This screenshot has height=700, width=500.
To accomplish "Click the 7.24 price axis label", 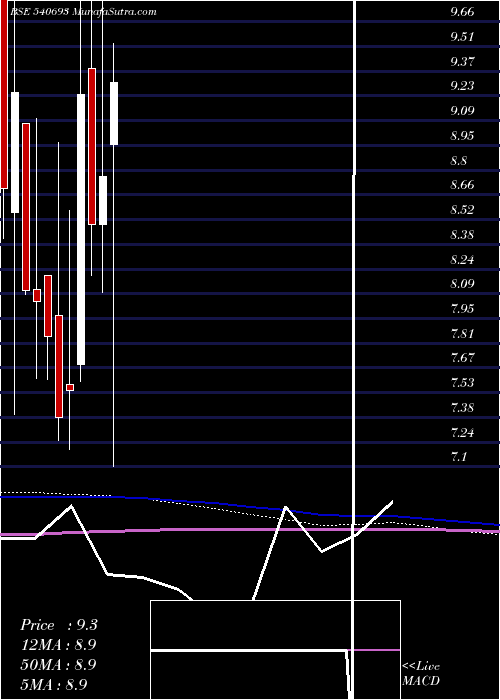I will 462,433.
